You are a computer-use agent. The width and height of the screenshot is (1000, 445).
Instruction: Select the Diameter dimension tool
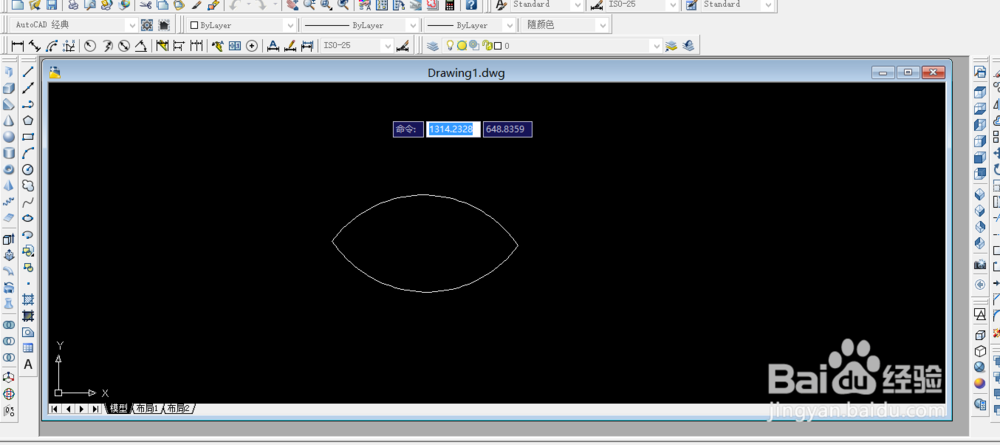124,46
